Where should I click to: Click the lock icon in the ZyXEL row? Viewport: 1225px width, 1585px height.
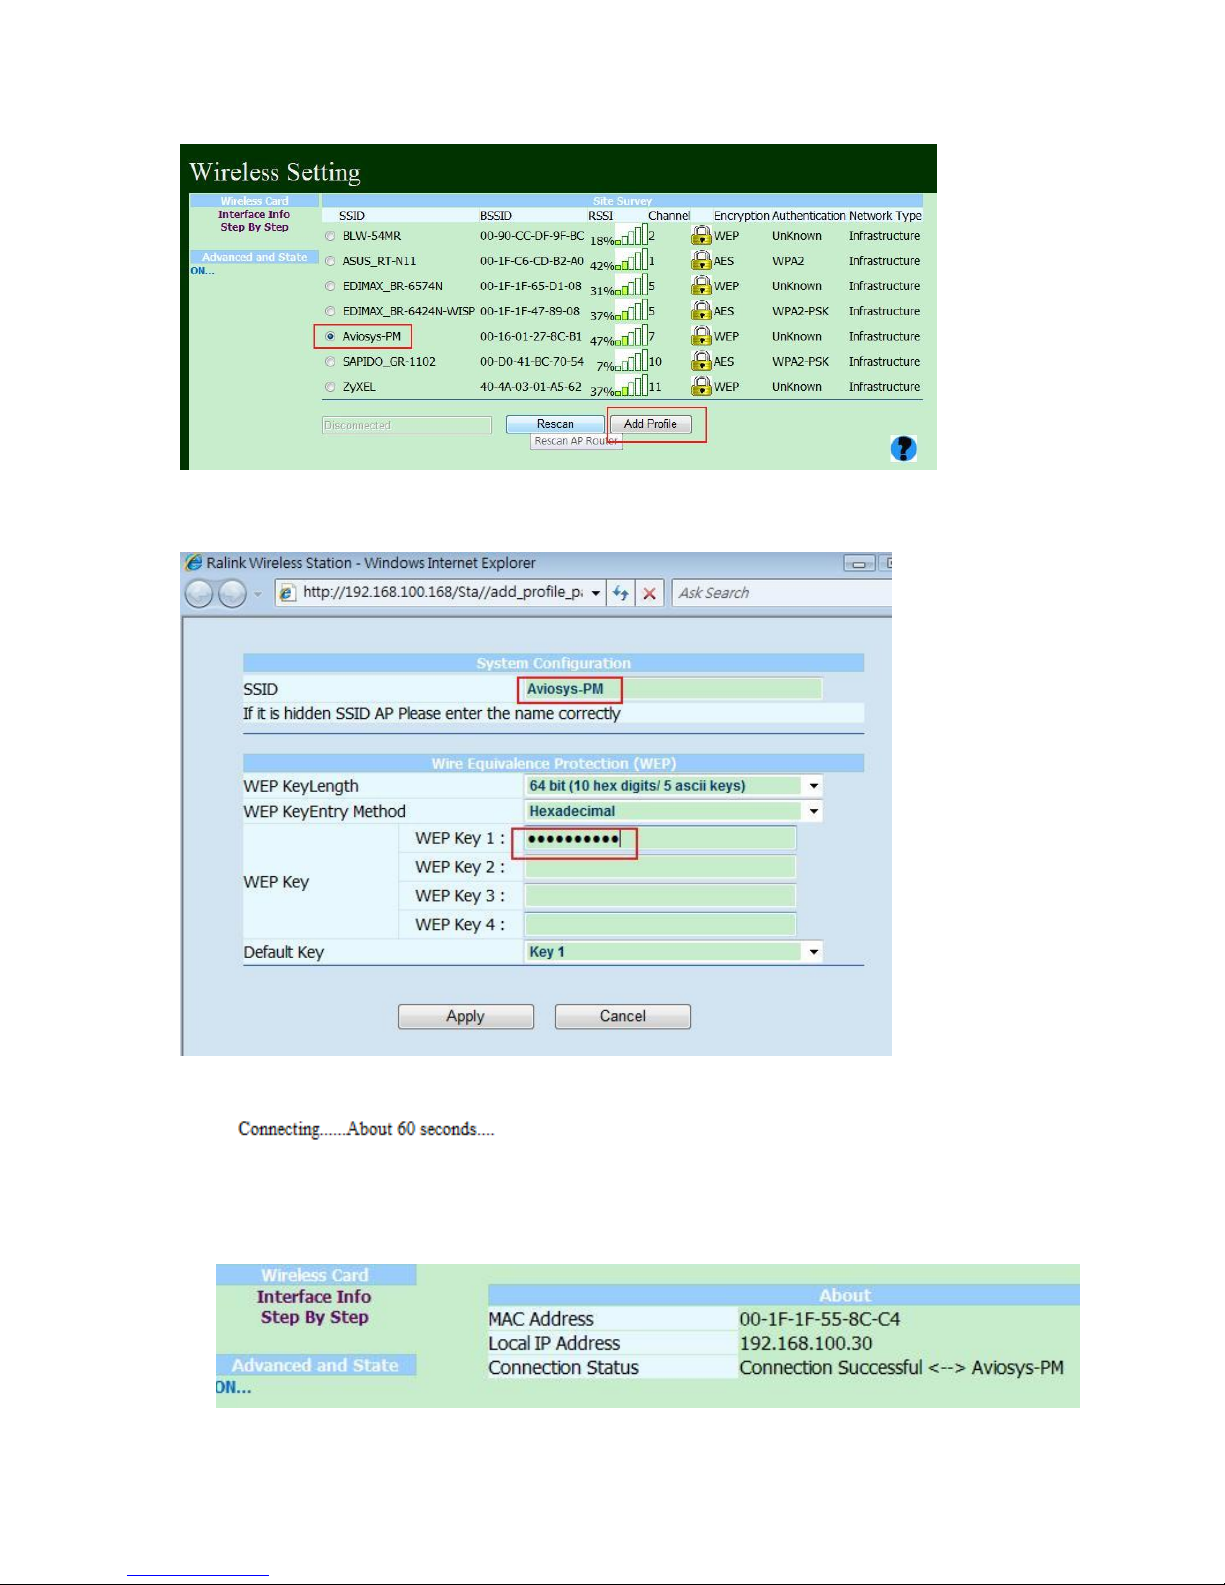point(701,386)
